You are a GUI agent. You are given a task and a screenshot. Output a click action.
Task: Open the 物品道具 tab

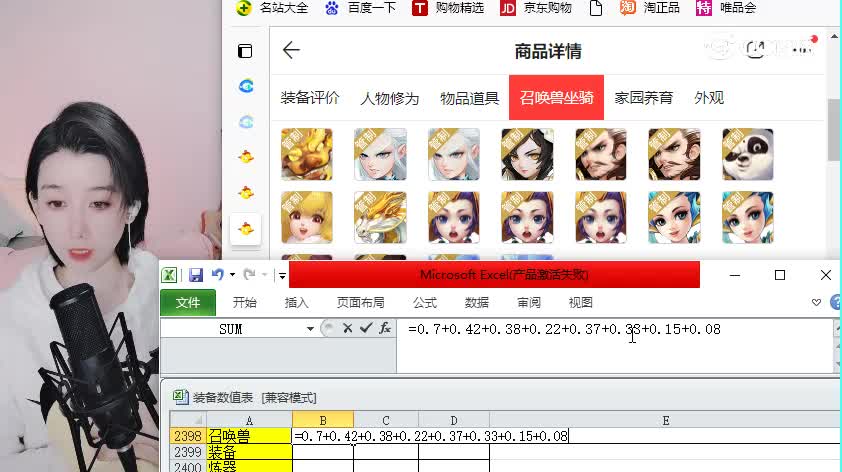click(469, 98)
